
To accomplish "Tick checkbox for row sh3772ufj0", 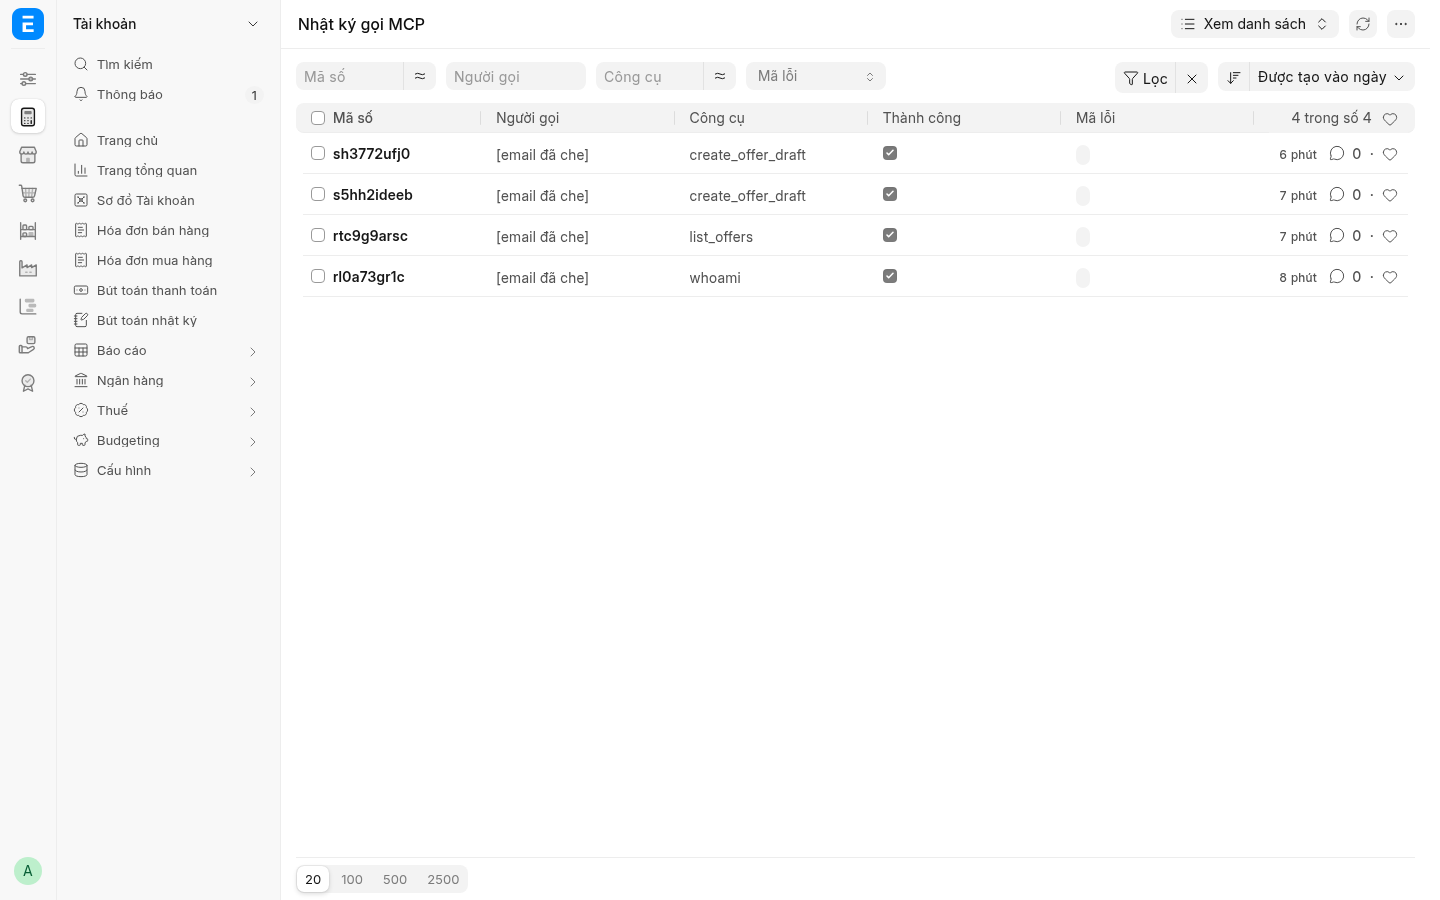I will (318, 153).
